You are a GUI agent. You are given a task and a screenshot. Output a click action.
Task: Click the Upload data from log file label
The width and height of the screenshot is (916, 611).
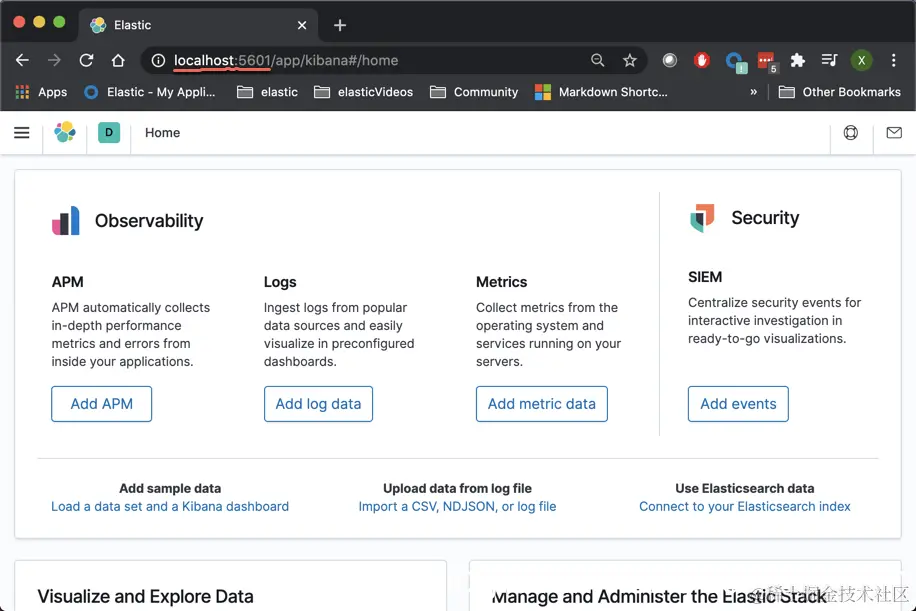click(457, 488)
